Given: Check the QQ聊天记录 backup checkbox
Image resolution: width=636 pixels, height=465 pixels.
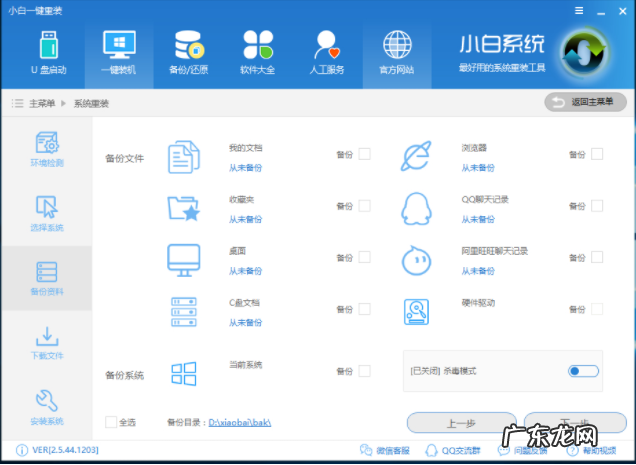Looking at the screenshot, I should pyautogui.click(x=597, y=206).
